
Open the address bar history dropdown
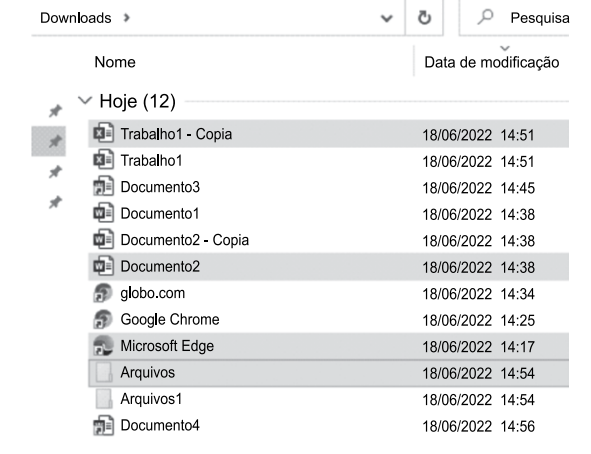387,18
